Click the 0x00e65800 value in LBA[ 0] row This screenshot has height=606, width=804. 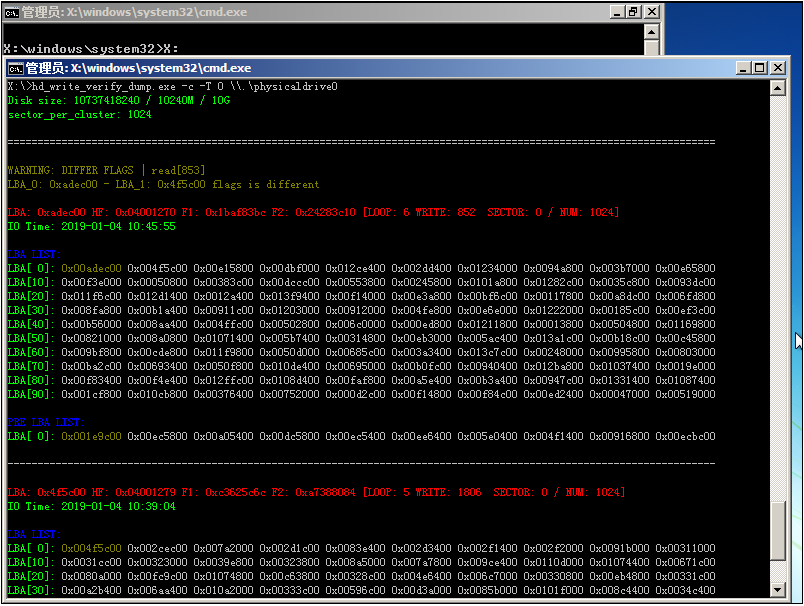(x=685, y=268)
